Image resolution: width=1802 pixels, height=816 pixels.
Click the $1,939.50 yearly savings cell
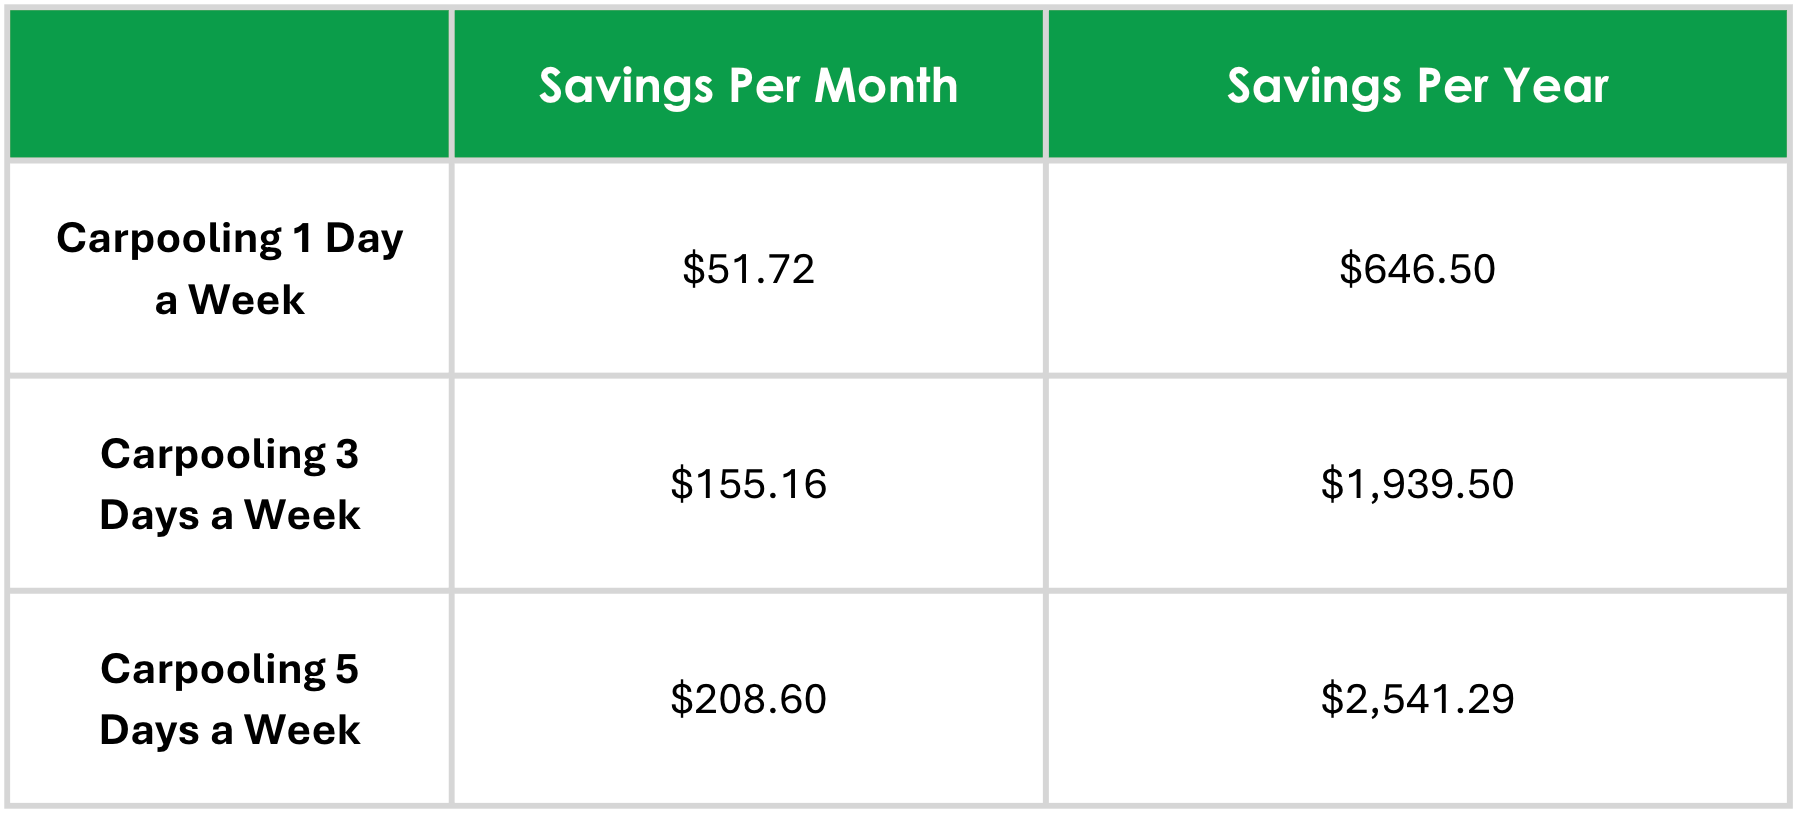(x=1417, y=484)
